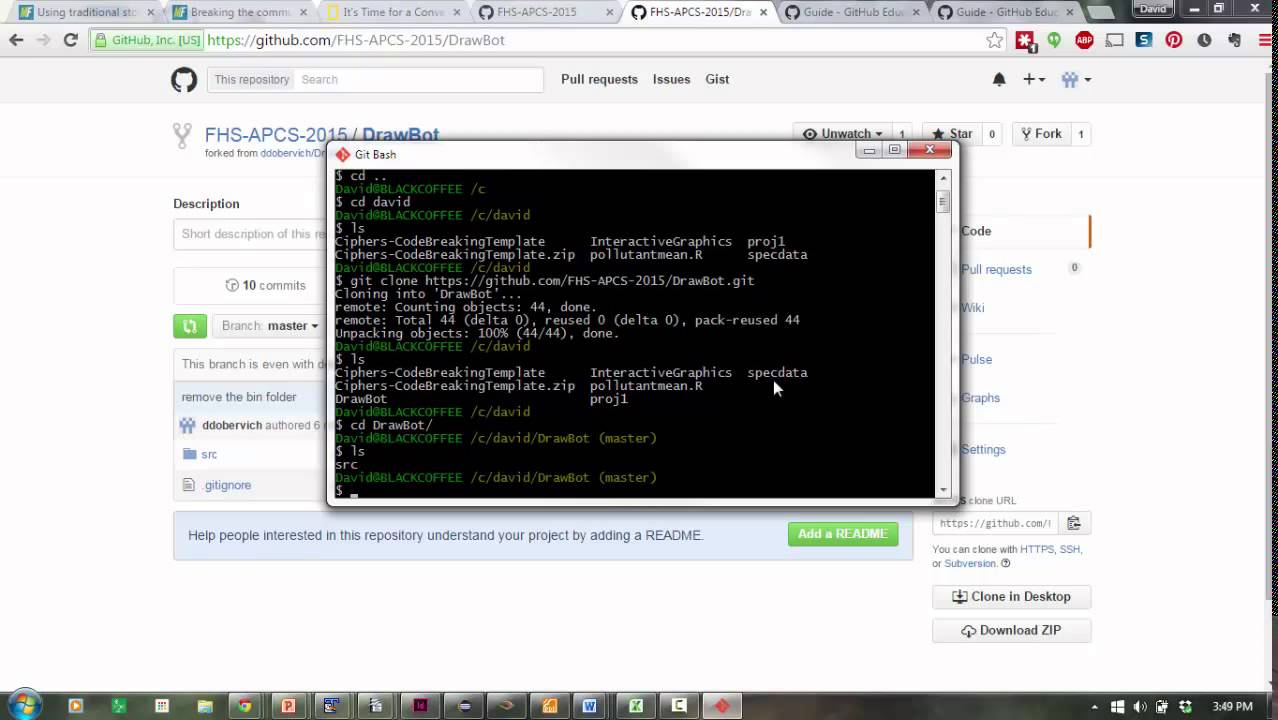Open Excel from the taskbar
The image size is (1278, 720).
click(636, 705)
